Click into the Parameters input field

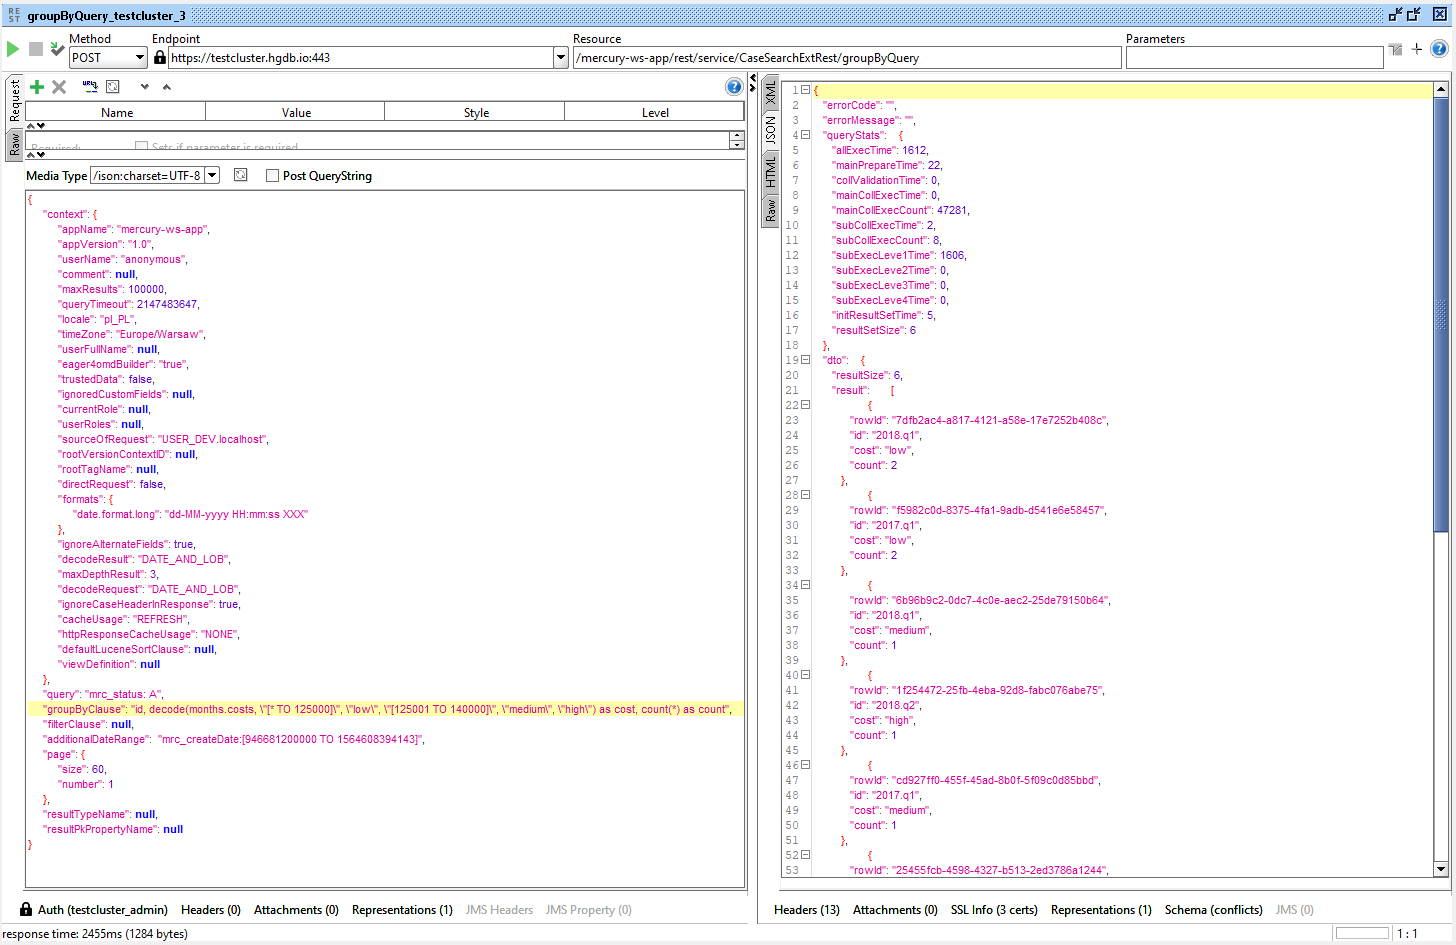[x=1254, y=58]
